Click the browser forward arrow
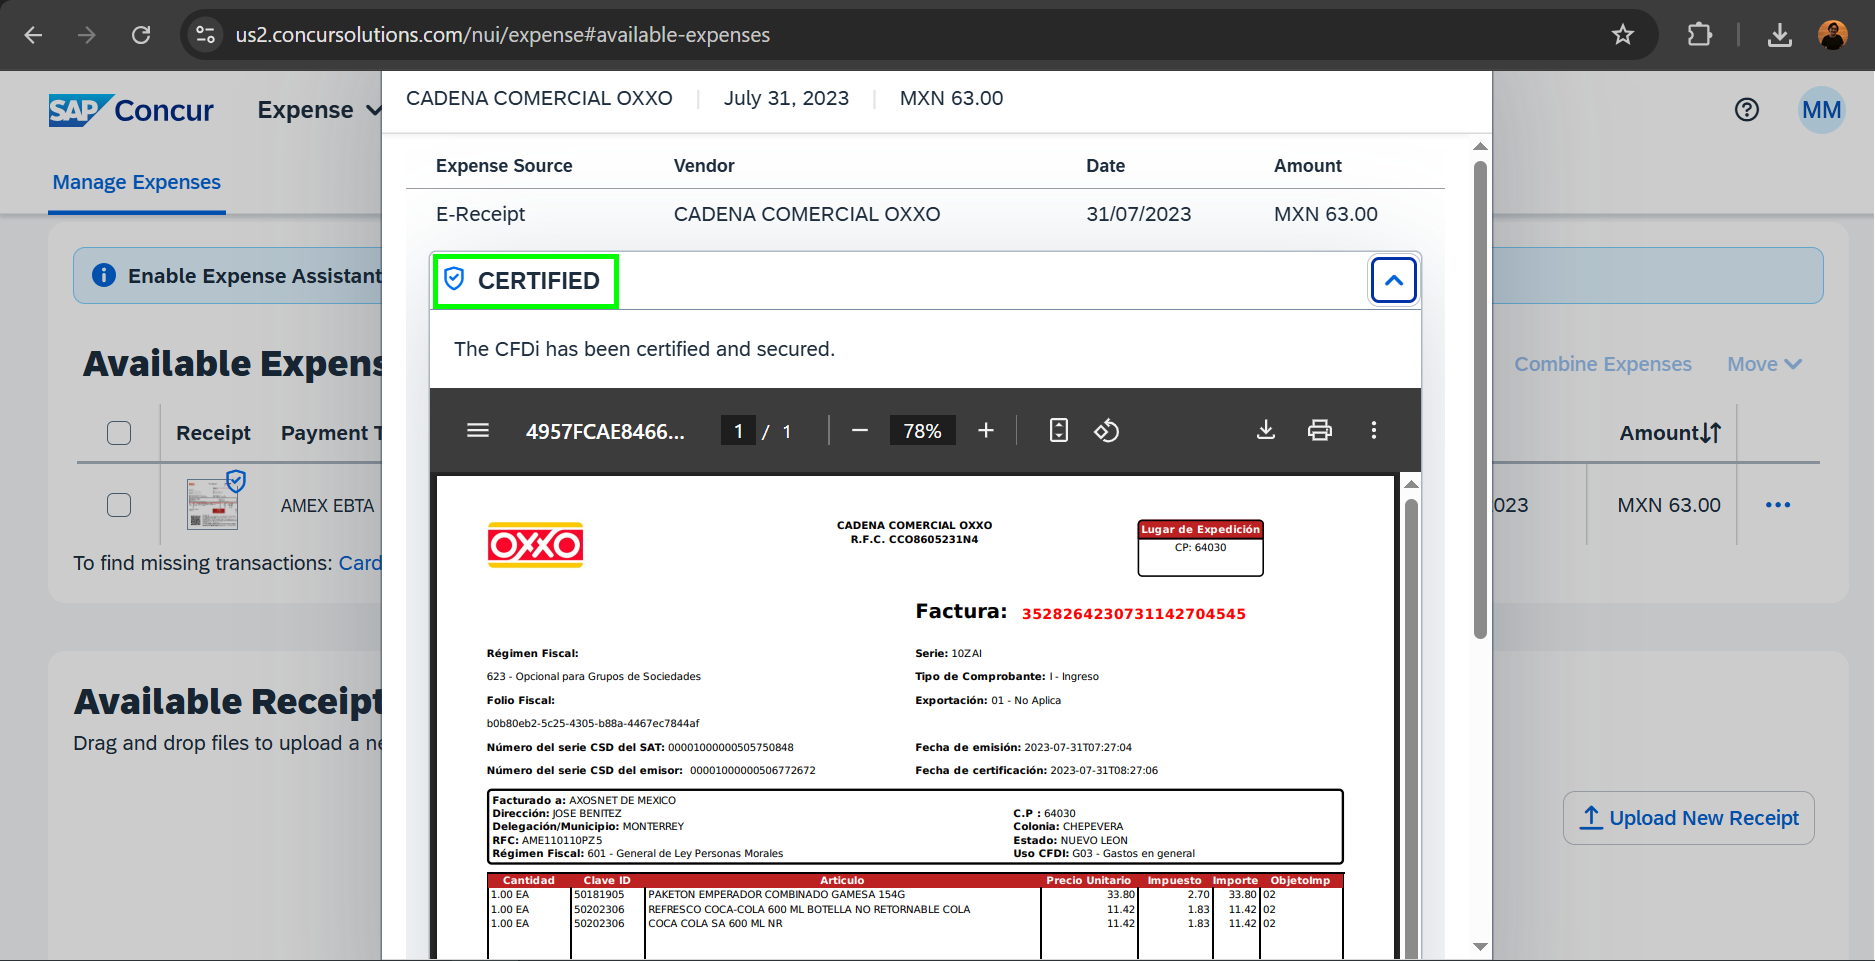Viewport: 1875px width, 961px height. (x=87, y=35)
